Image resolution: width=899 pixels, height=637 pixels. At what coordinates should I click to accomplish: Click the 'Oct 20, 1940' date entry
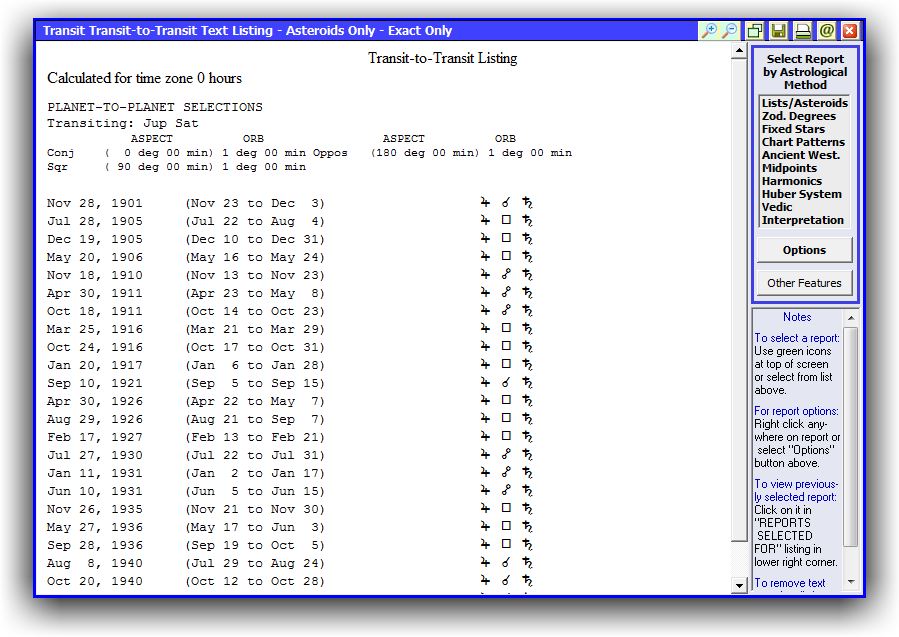[95, 581]
